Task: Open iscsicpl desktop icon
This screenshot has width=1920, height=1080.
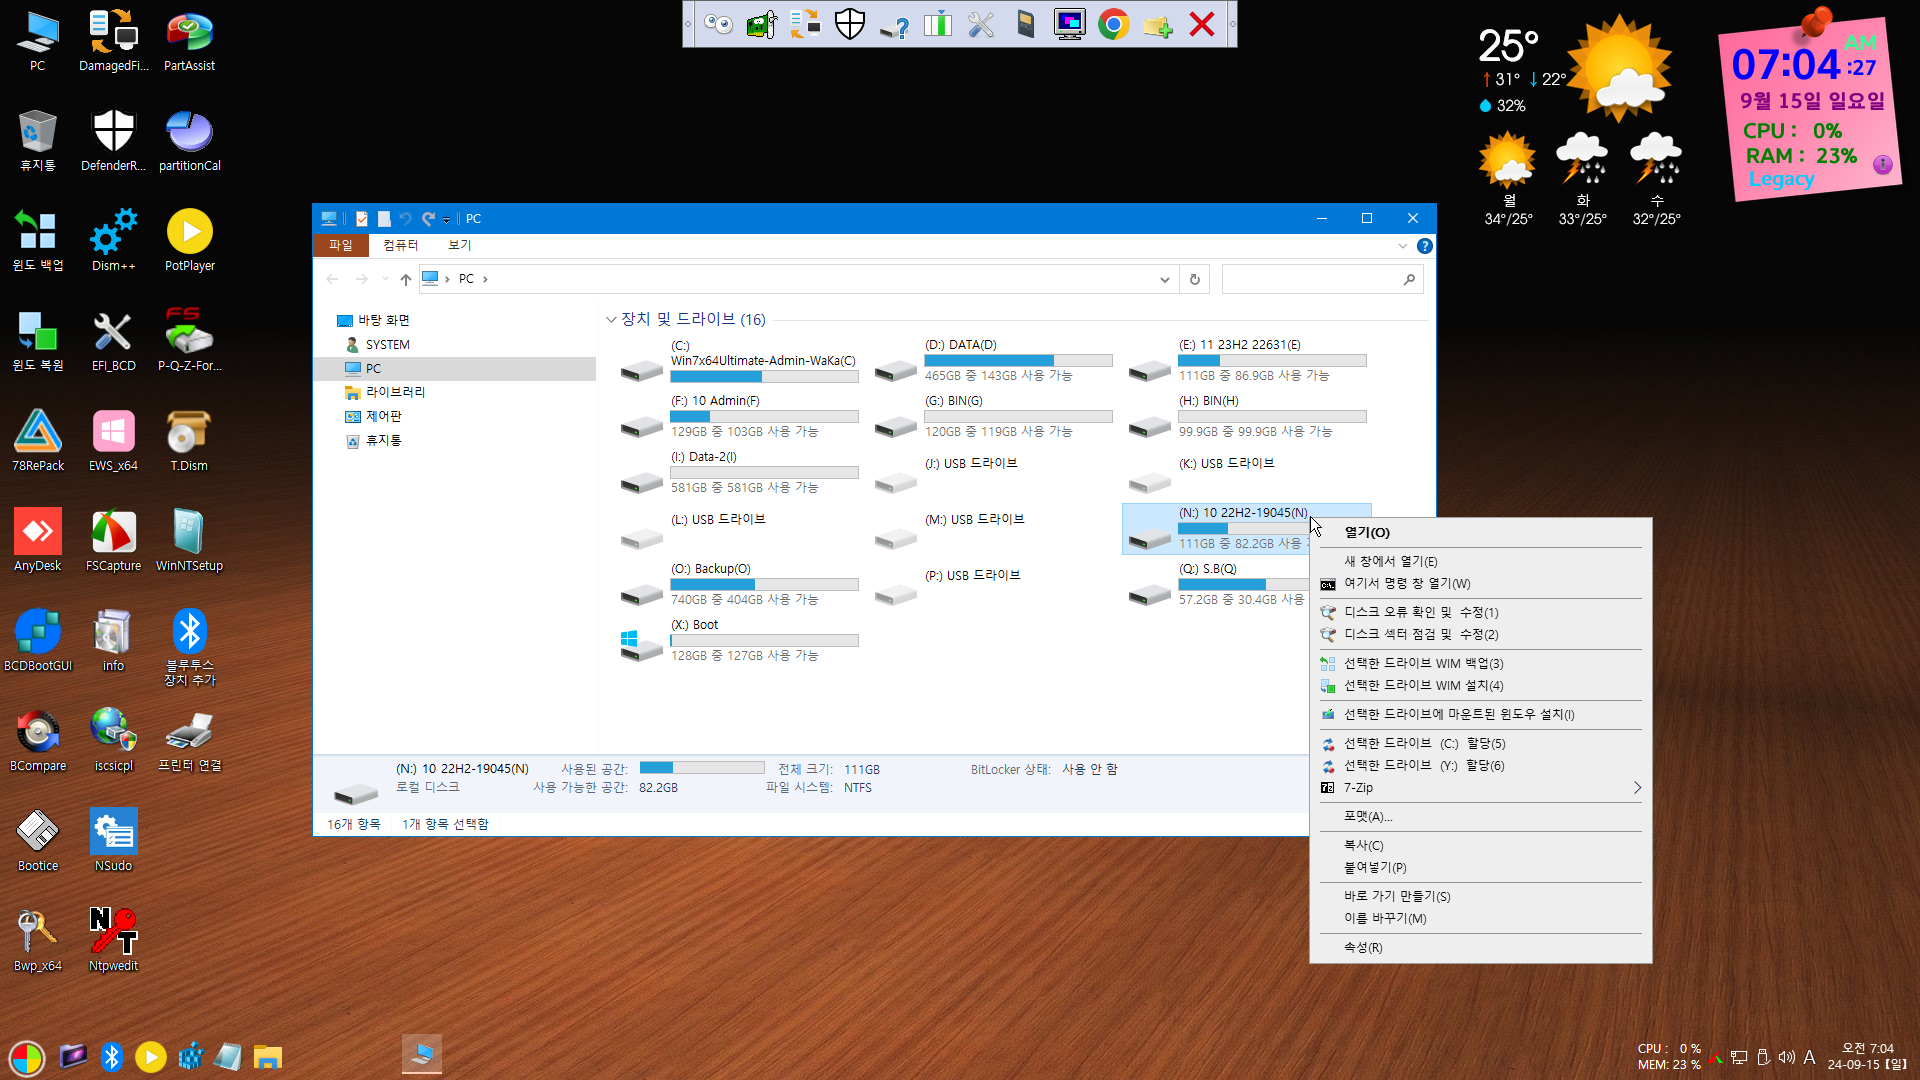Action: [113, 742]
